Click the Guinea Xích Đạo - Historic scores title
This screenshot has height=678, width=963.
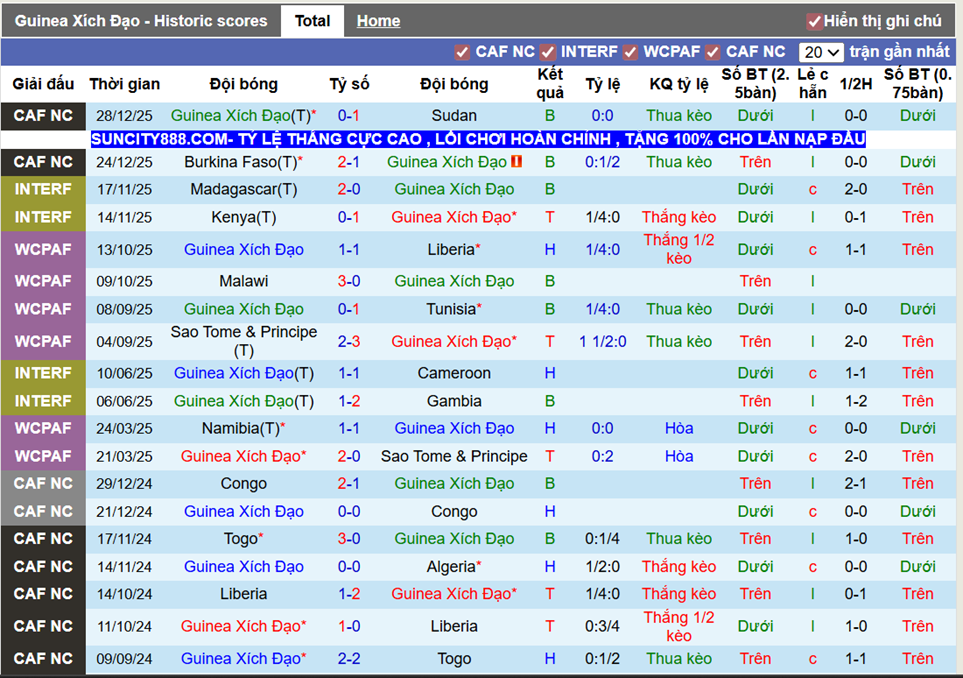click(x=141, y=21)
